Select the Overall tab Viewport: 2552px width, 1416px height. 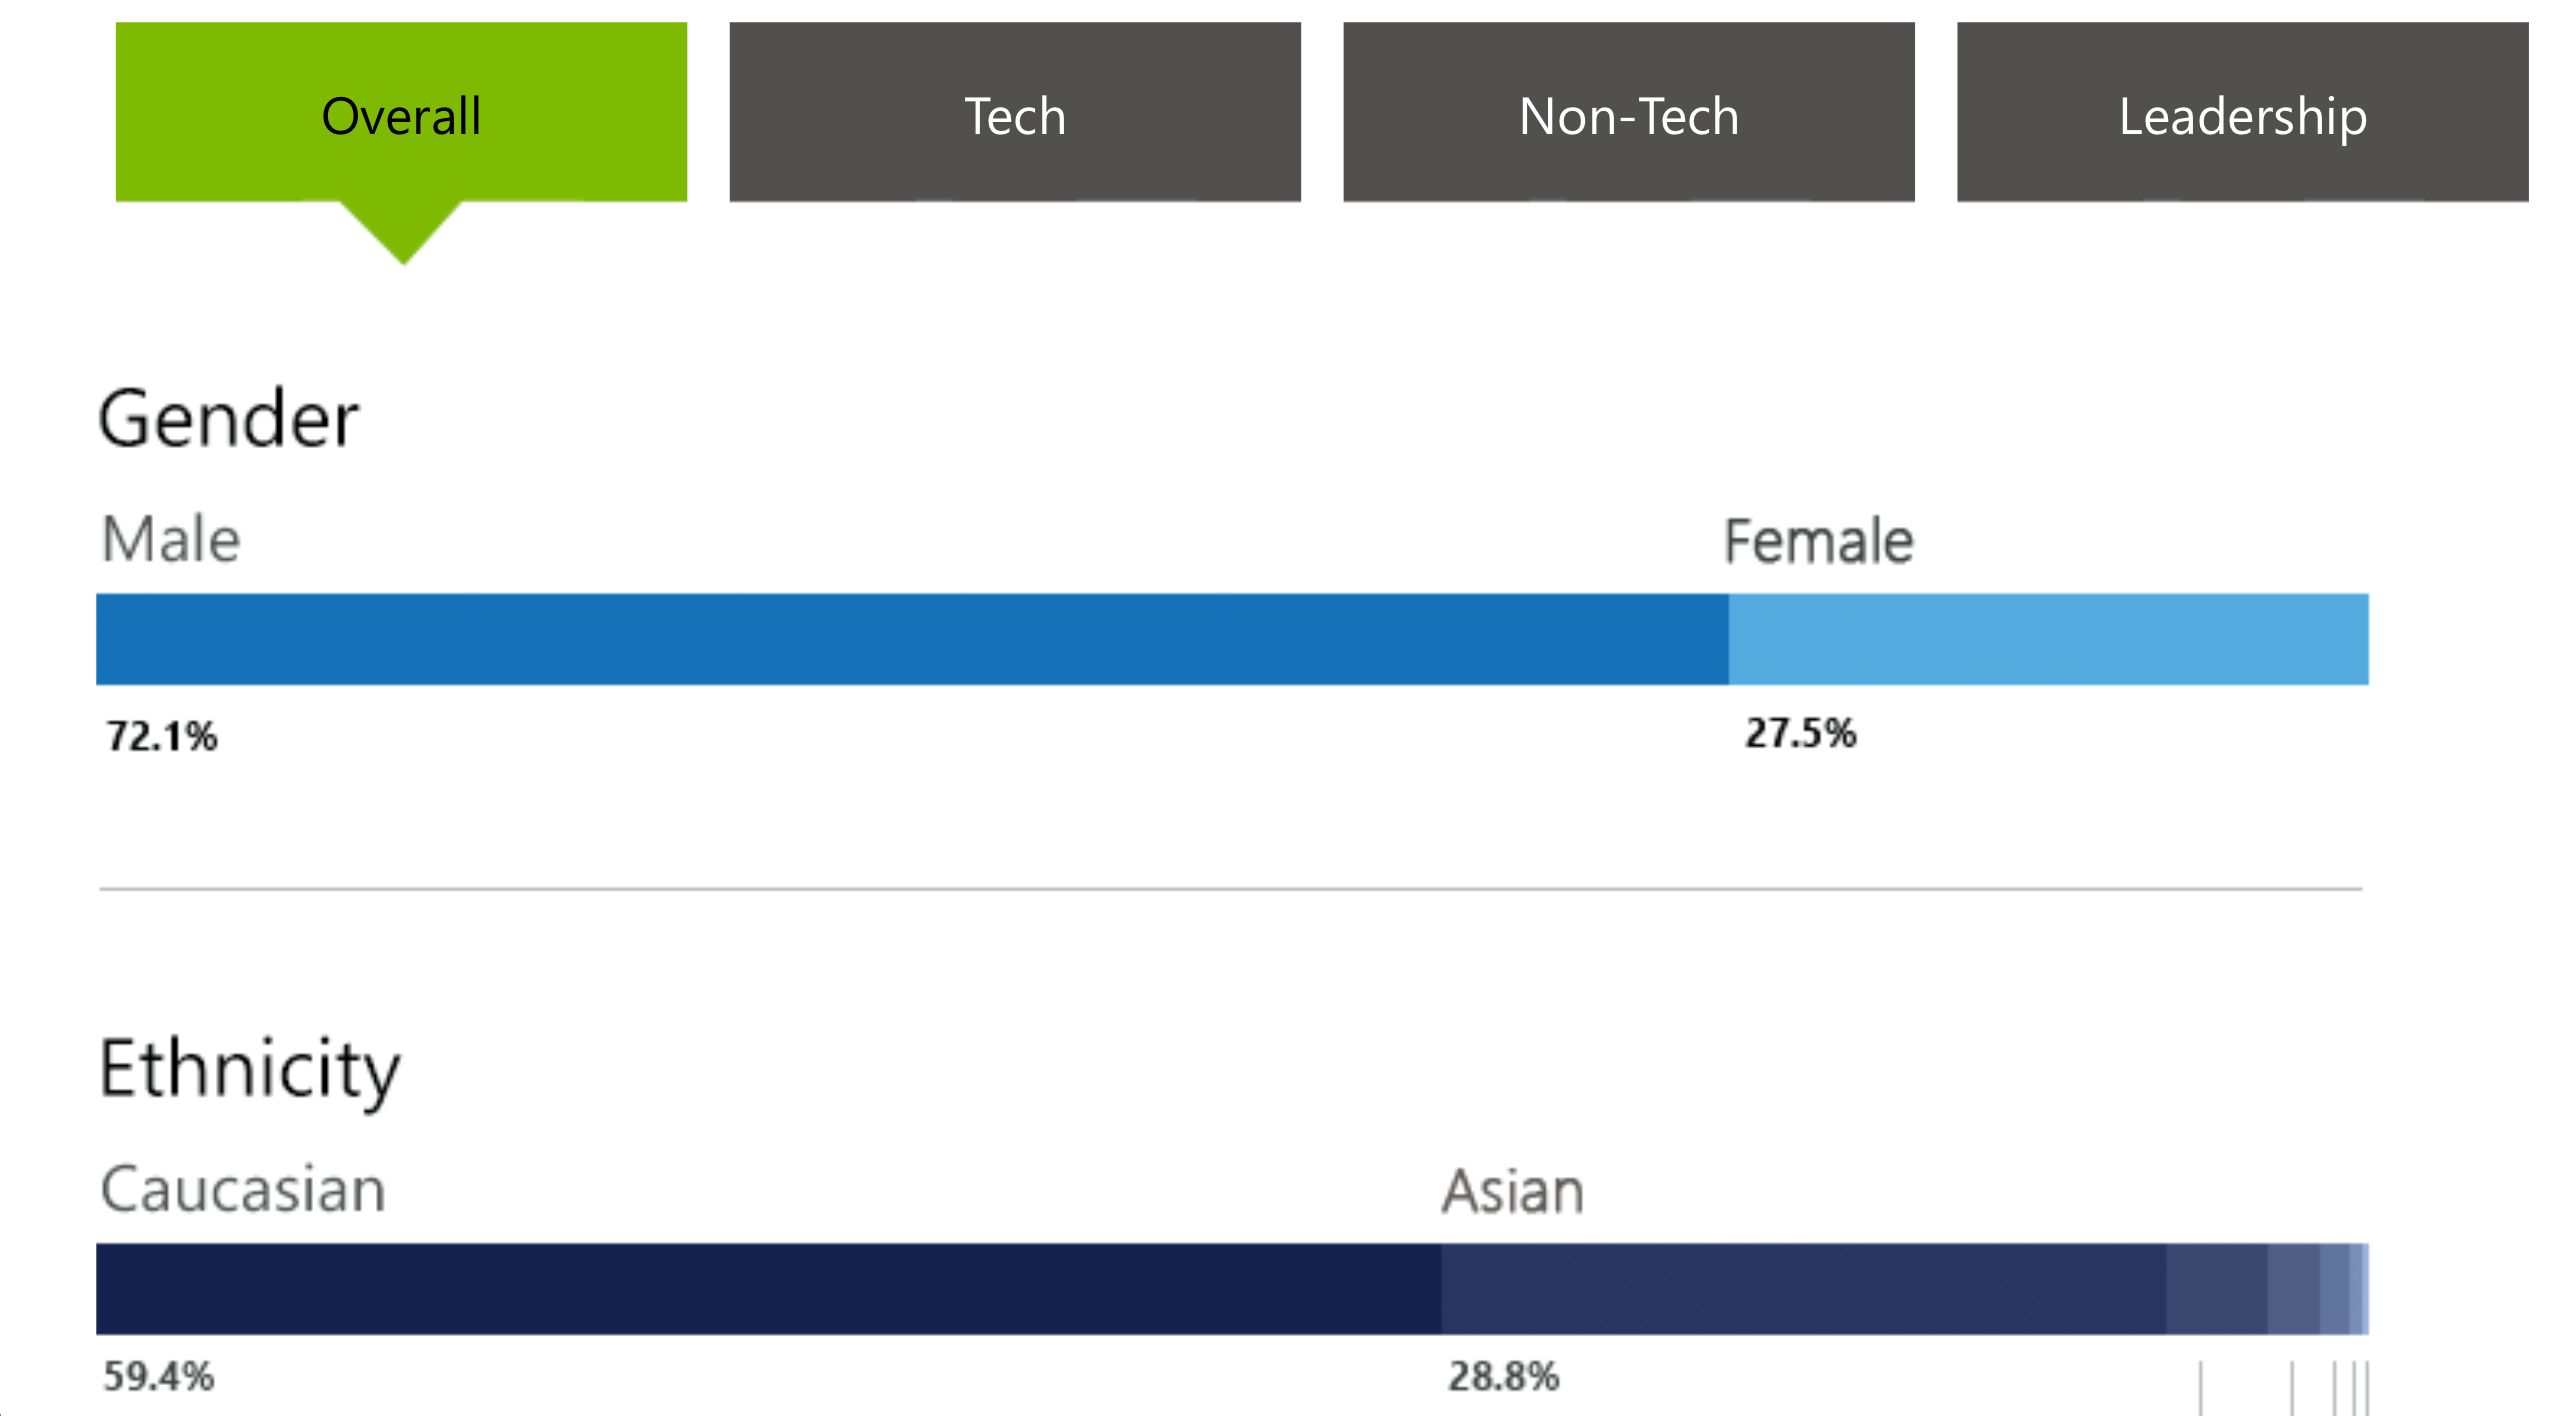tap(401, 113)
